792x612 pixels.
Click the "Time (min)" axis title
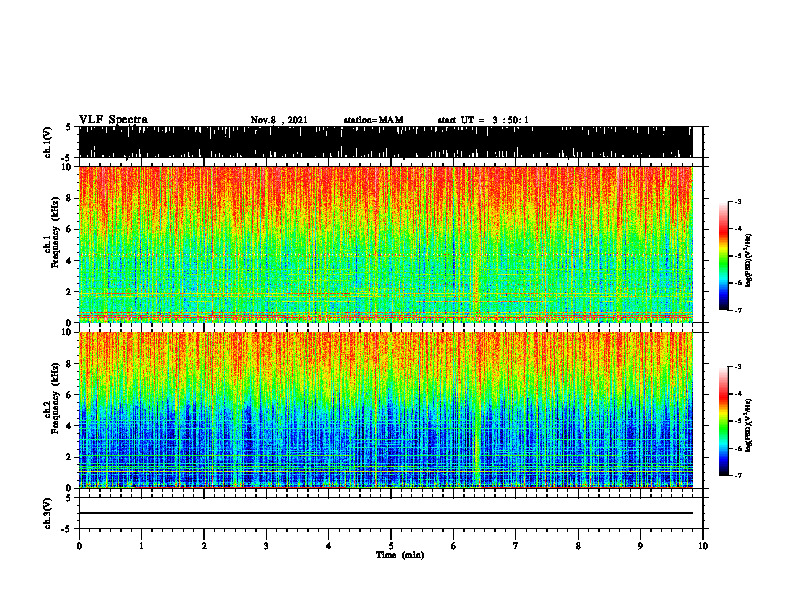click(x=400, y=555)
